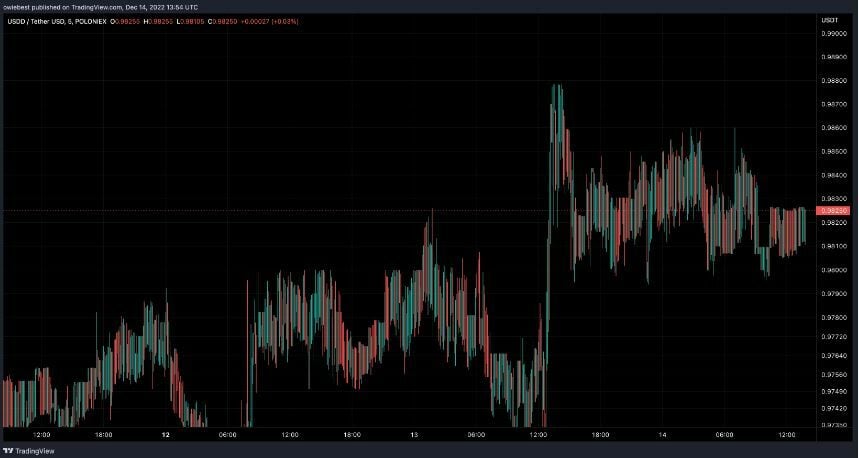Click the day 13 date label on time axis
Viewport: 859px width, 458px height.
(x=414, y=435)
